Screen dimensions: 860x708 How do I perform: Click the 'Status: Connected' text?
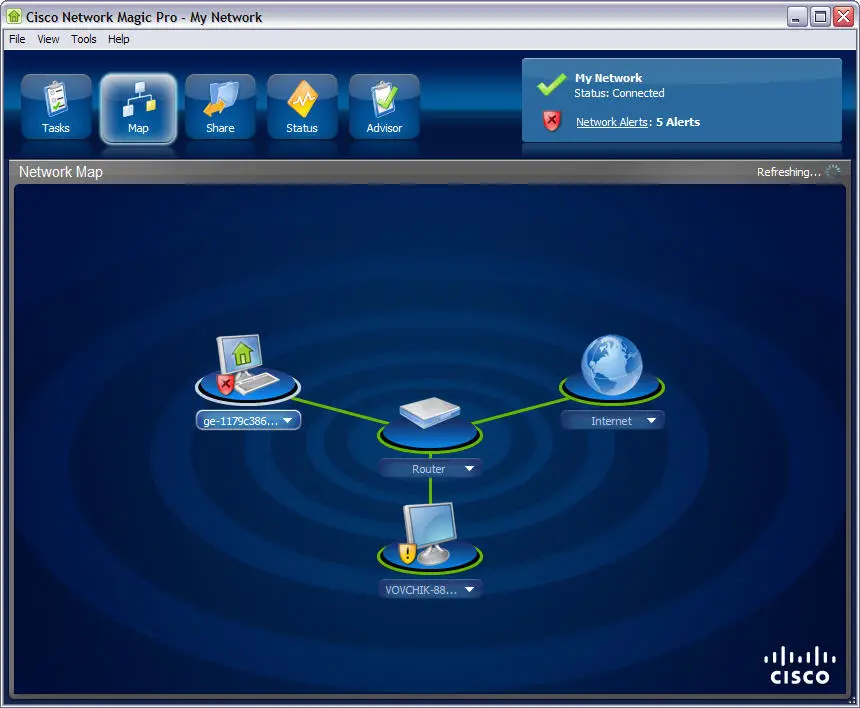point(619,93)
